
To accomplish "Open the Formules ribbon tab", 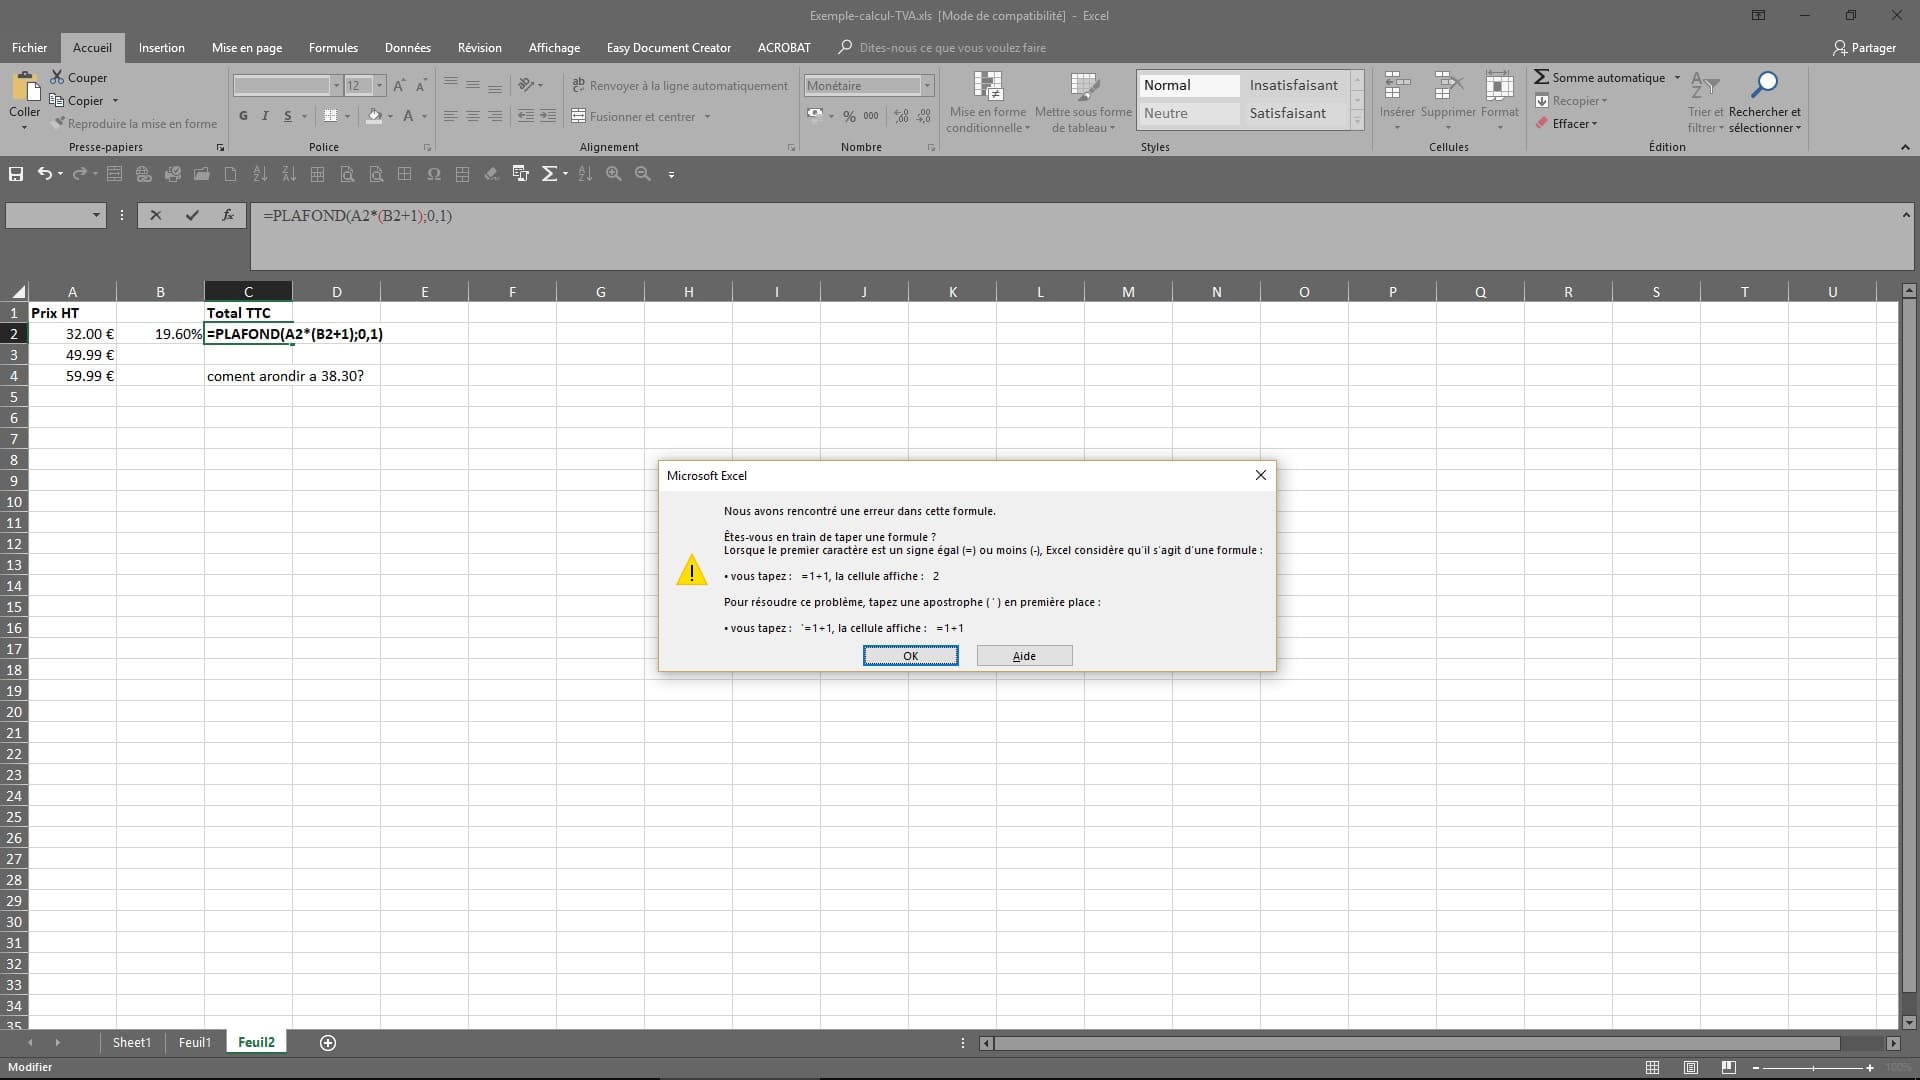I will coord(333,48).
